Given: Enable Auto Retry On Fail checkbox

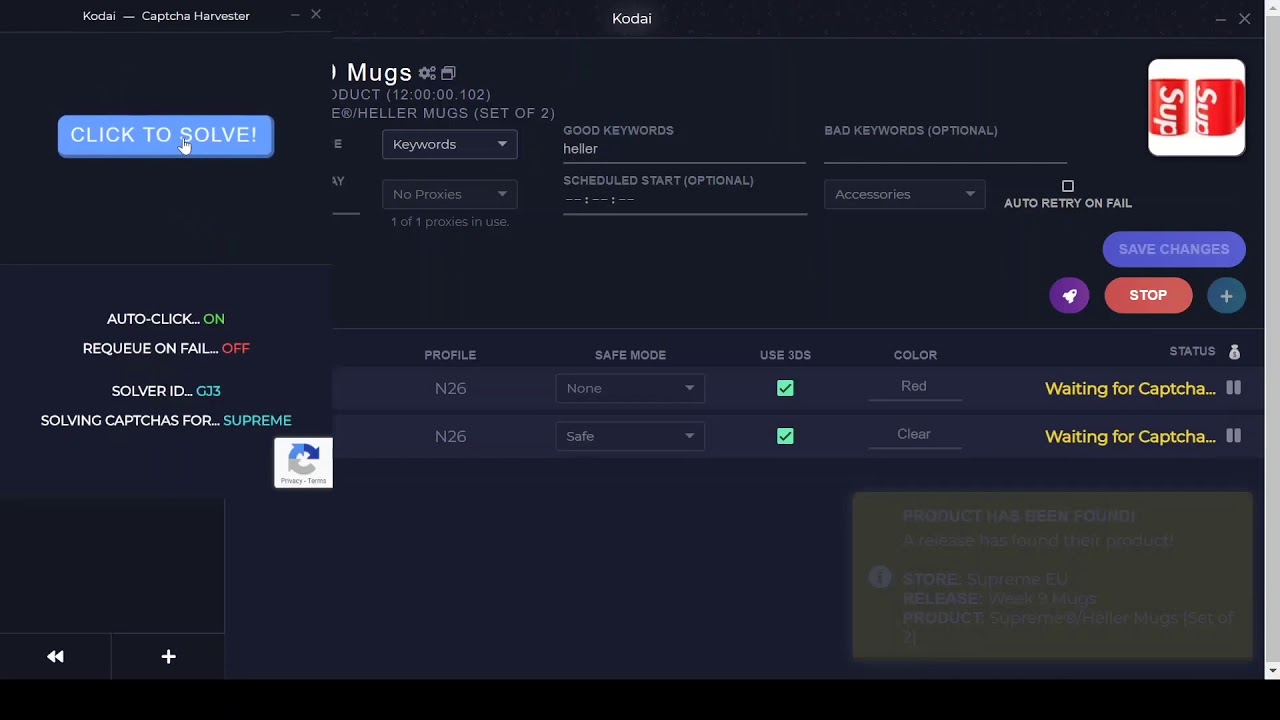Looking at the screenshot, I should point(1068,186).
